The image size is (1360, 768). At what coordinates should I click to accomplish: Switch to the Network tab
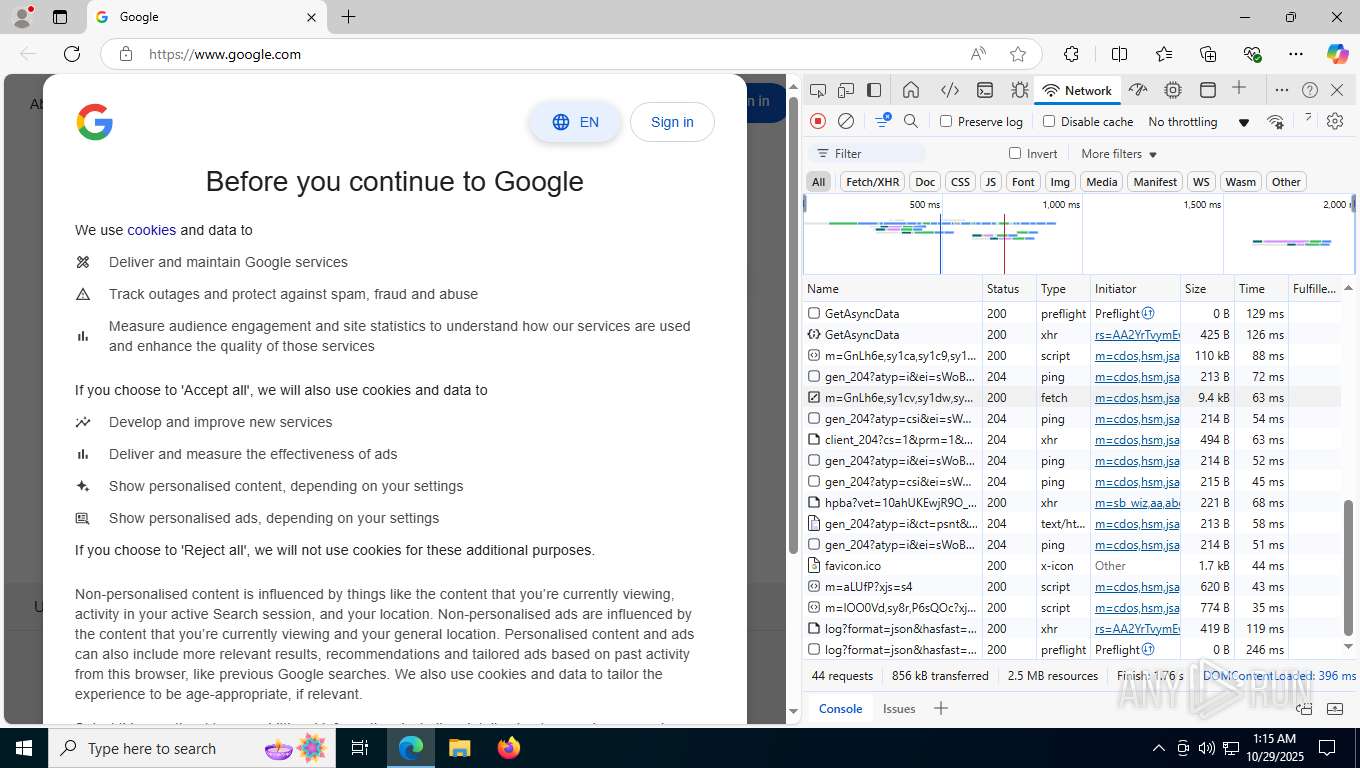[x=1077, y=90]
